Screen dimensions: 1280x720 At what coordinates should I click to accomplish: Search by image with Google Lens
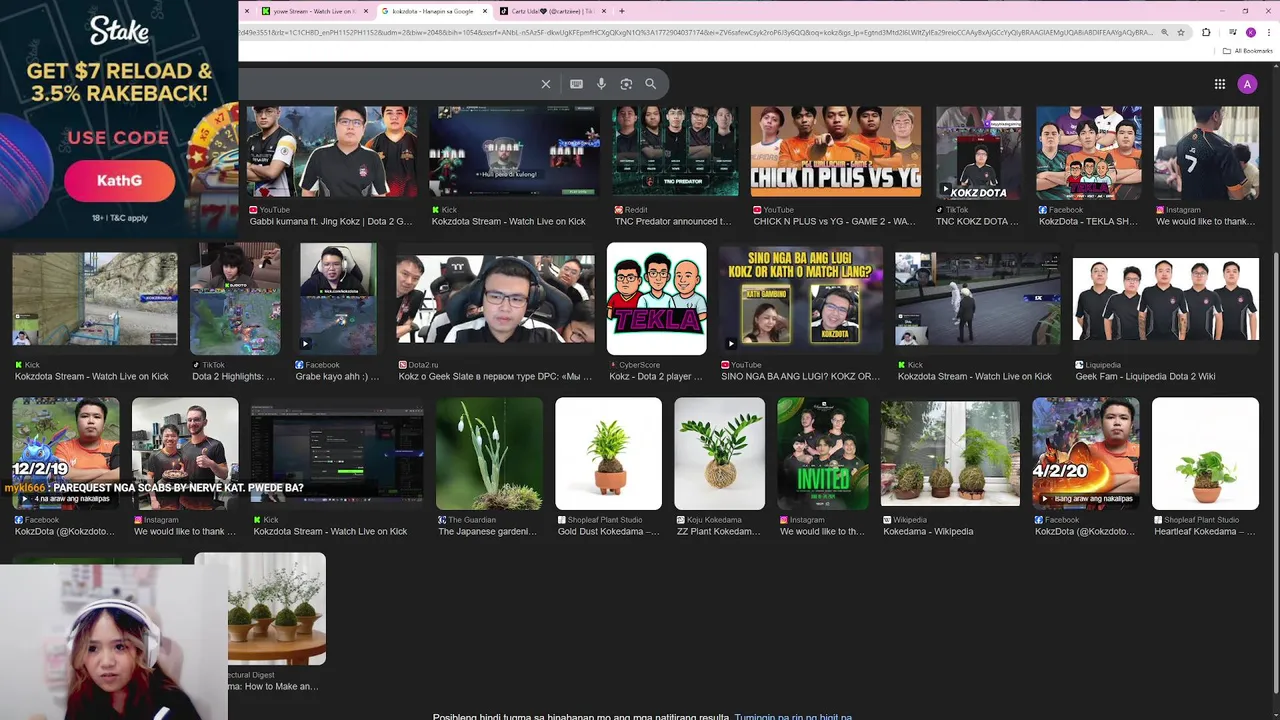click(626, 84)
